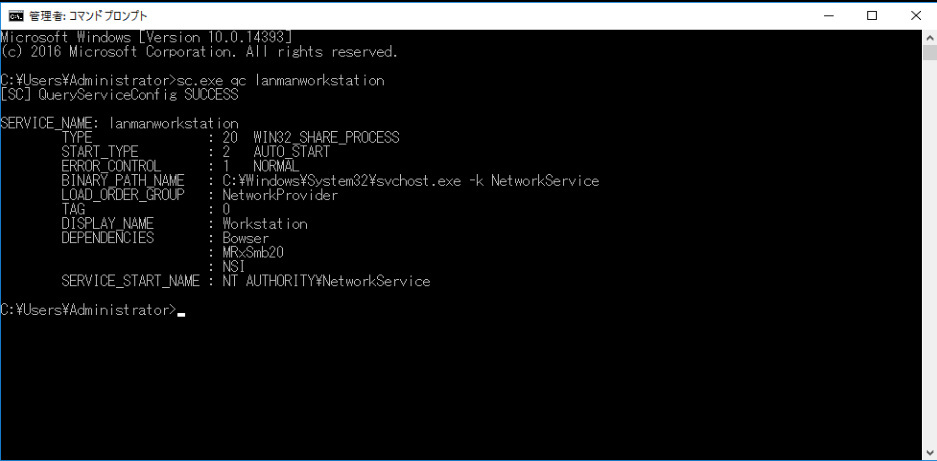Image resolution: width=937 pixels, height=461 pixels.
Task: Click the scrollbar down arrow
Action: click(x=930, y=452)
